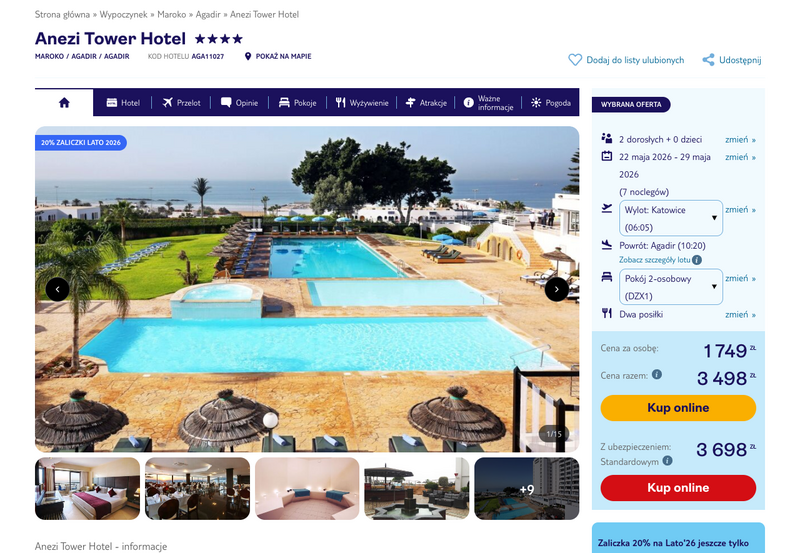The width and height of the screenshot is (800, 553).
Task: Click the map pin icon by Pokaż na mapie
Action: [248, 56]
